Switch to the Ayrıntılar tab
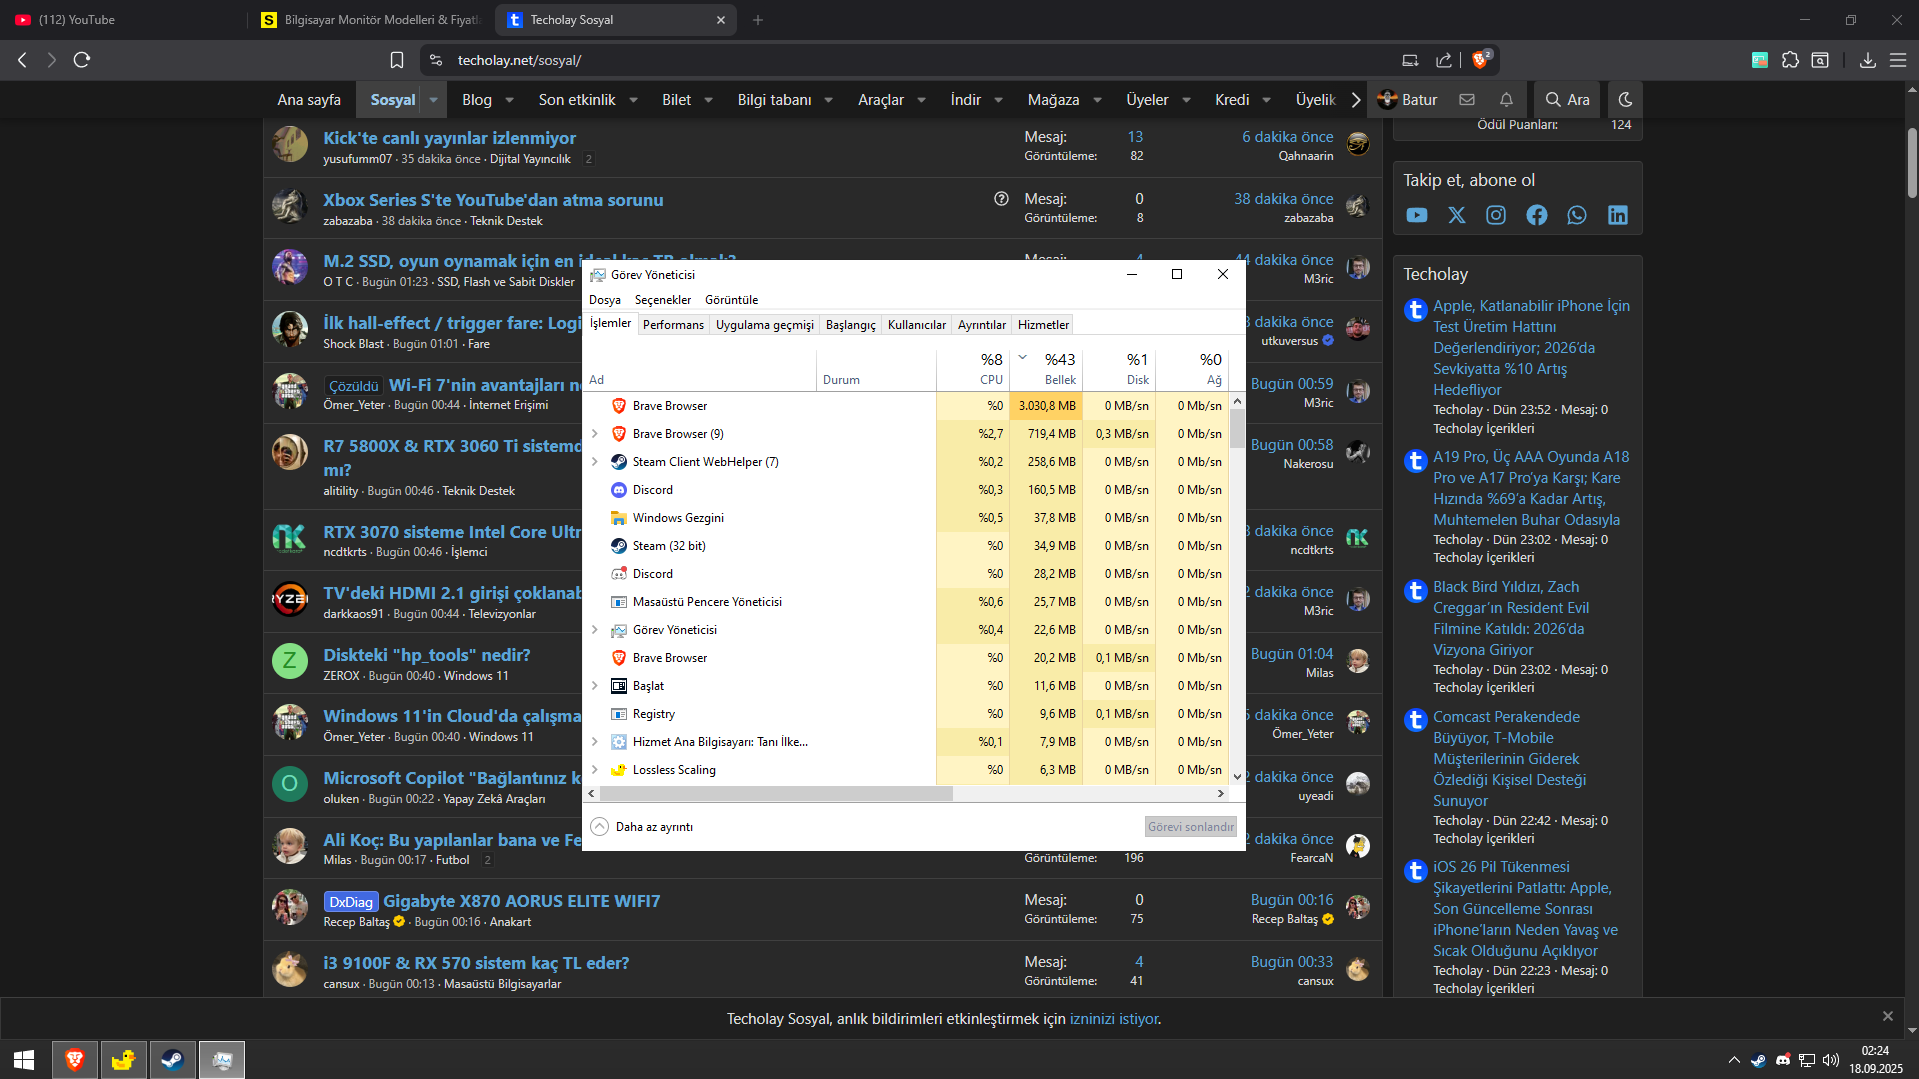 tap(982, 325)
